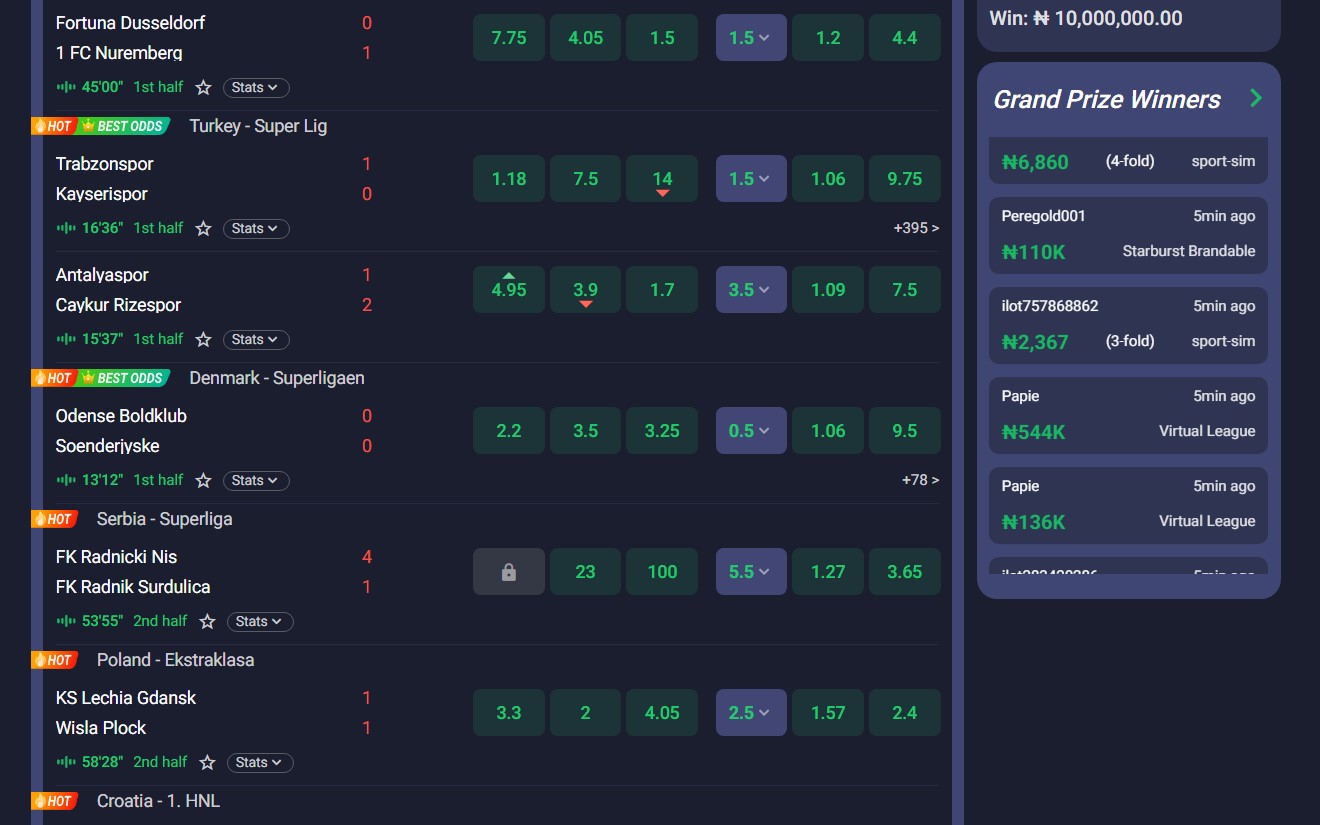The height and width of the screenshot is (825, 1320).
Task: Star the KS Lechia Gdansk match
Action: coord(207,763)
